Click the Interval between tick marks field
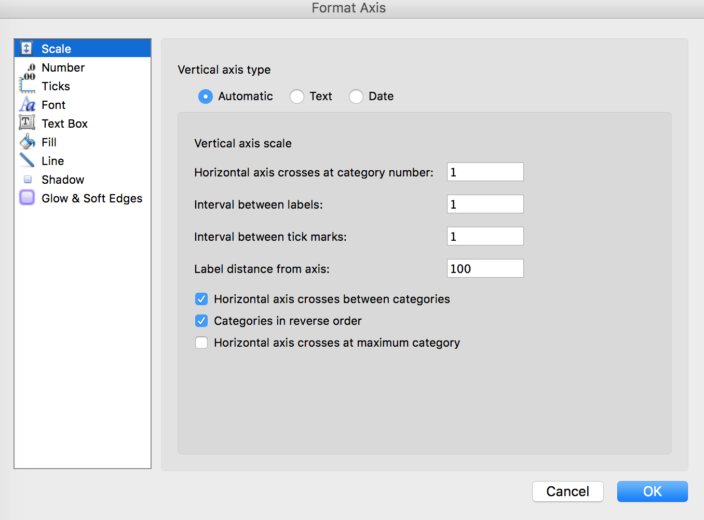This screenshot has width=704, height=520. tap(485, 236)
